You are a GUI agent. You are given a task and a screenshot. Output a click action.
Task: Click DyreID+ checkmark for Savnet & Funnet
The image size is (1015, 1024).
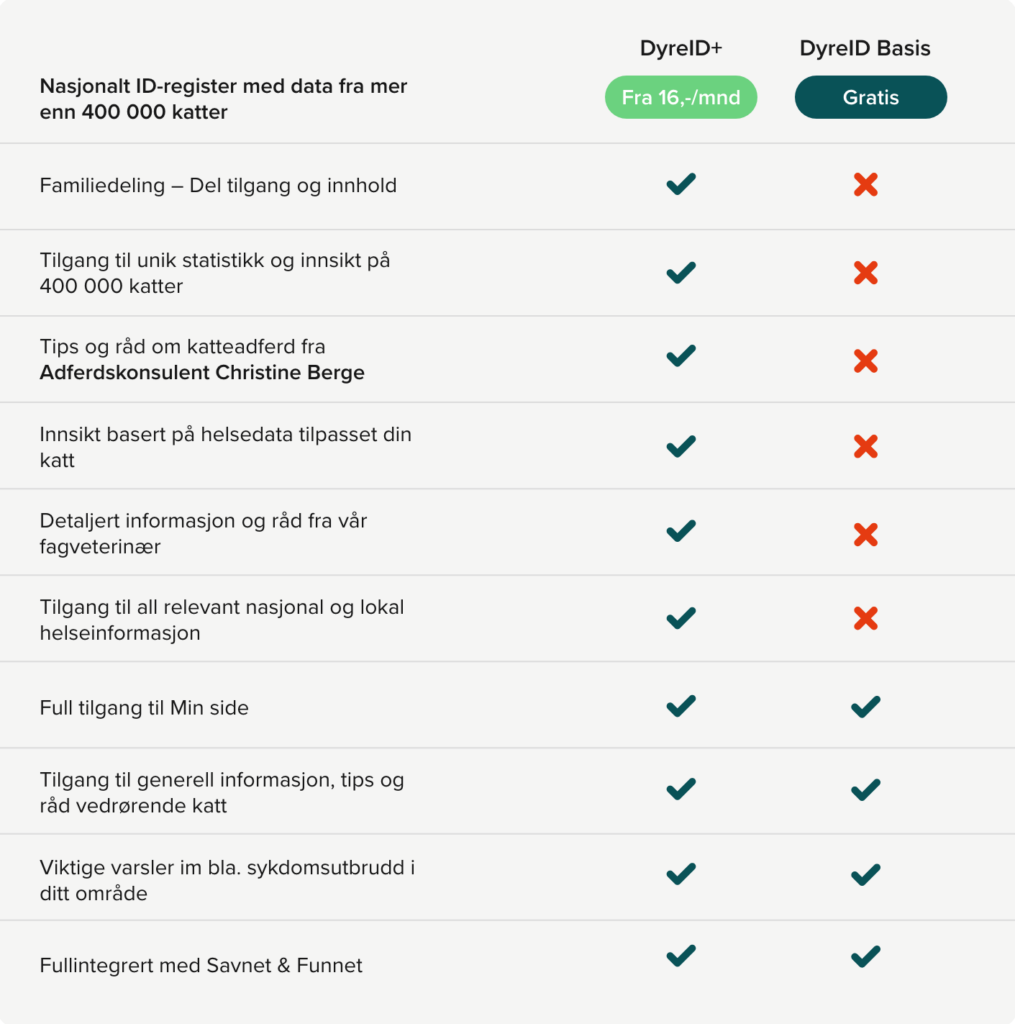pos(681,957)
